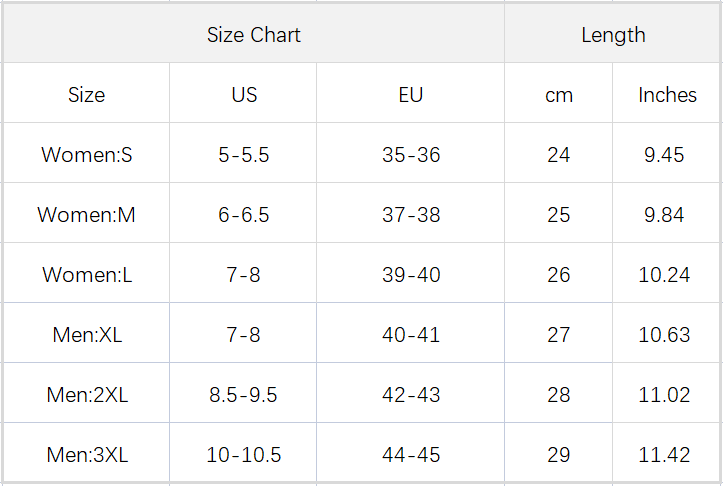Click EU size 37-38 cell
The height and width of the screenshot is (486, 723).
pyautogui.click(x=410, y=215)
